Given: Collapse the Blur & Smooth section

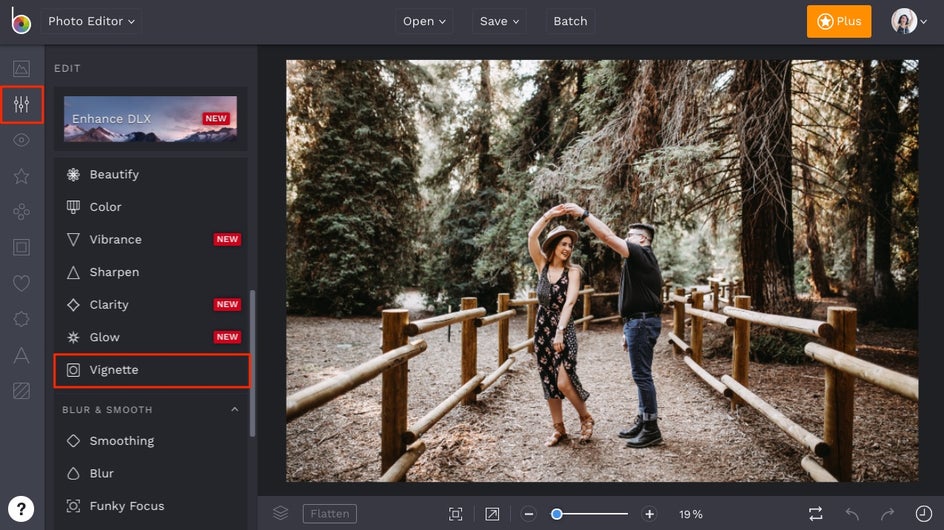Looking at the screenshot, I should click(x=235, y=409).
